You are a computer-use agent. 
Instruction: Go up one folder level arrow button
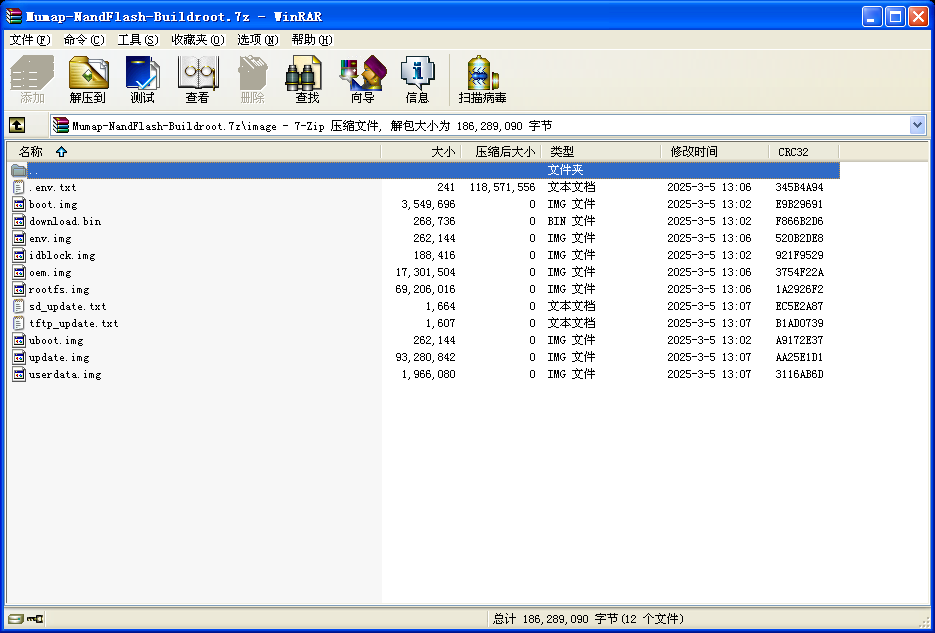pos(17,125)
